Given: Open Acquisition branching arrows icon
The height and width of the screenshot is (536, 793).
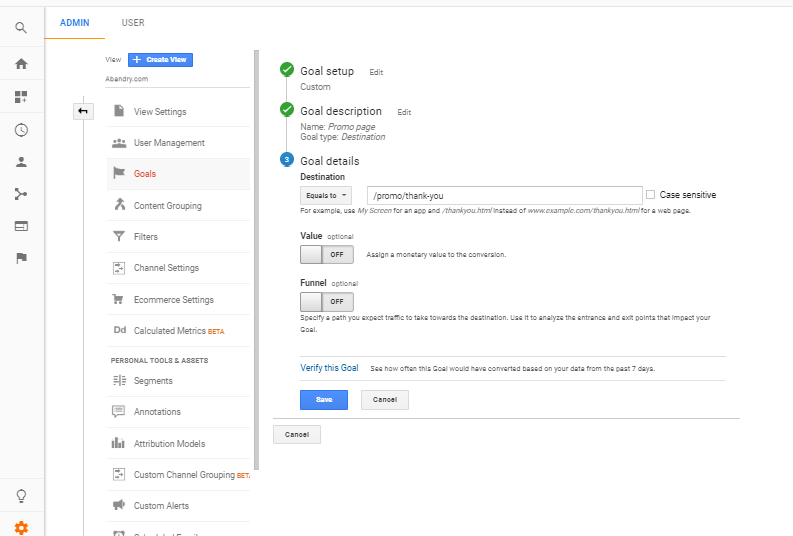Looking at the screenshot, I should click(x=21, y=194).
